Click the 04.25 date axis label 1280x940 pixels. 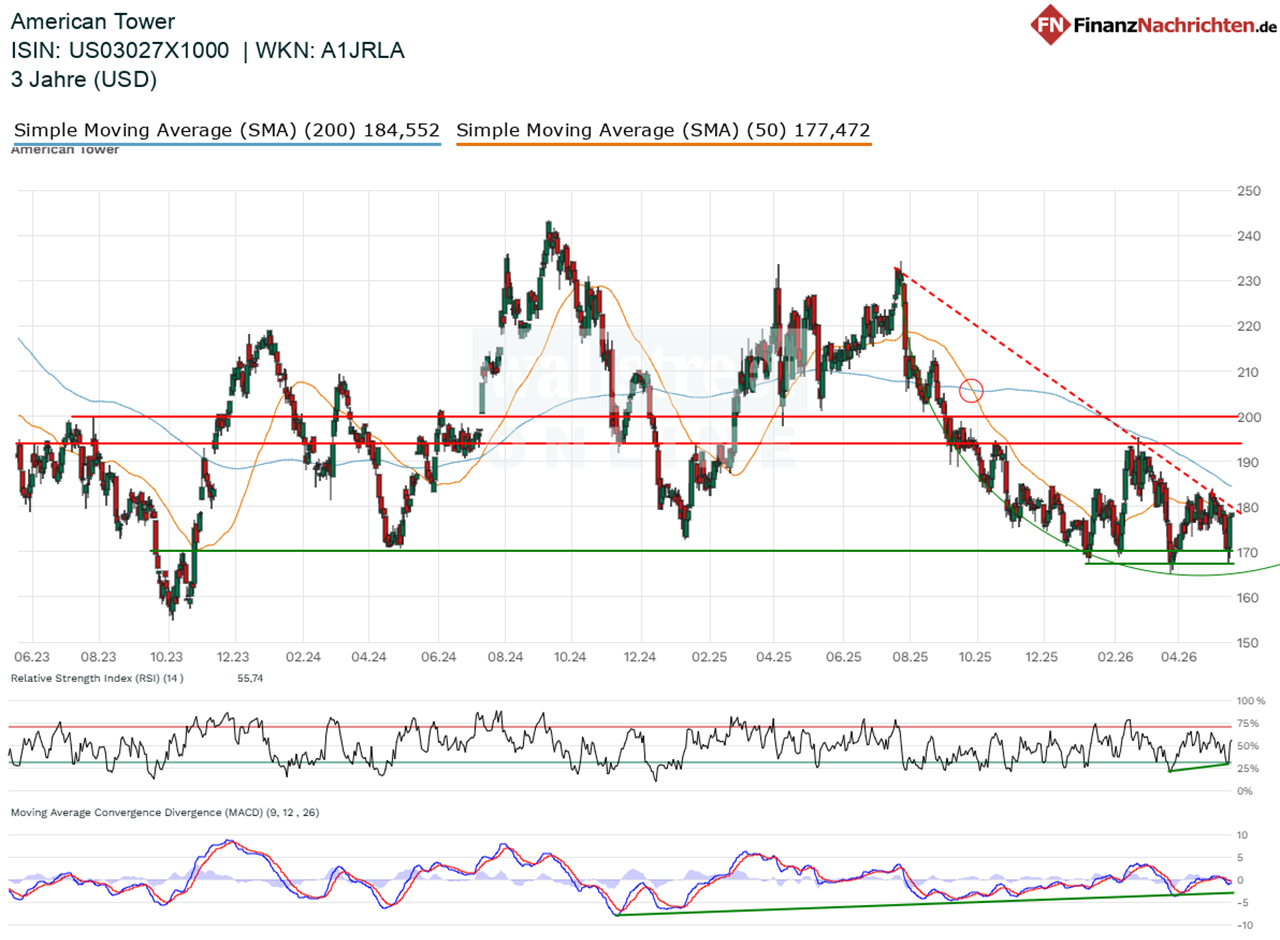(773, 656)
